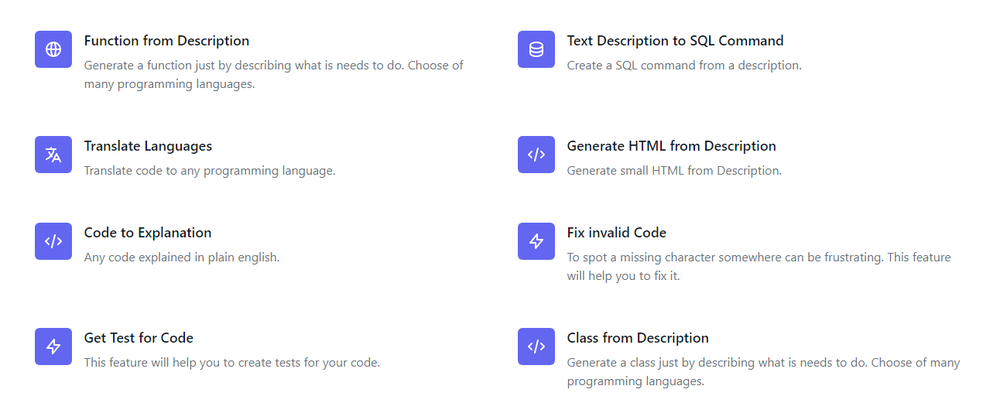Click the 'Create a SQL command from a description' text

click(x=684, y=65)
